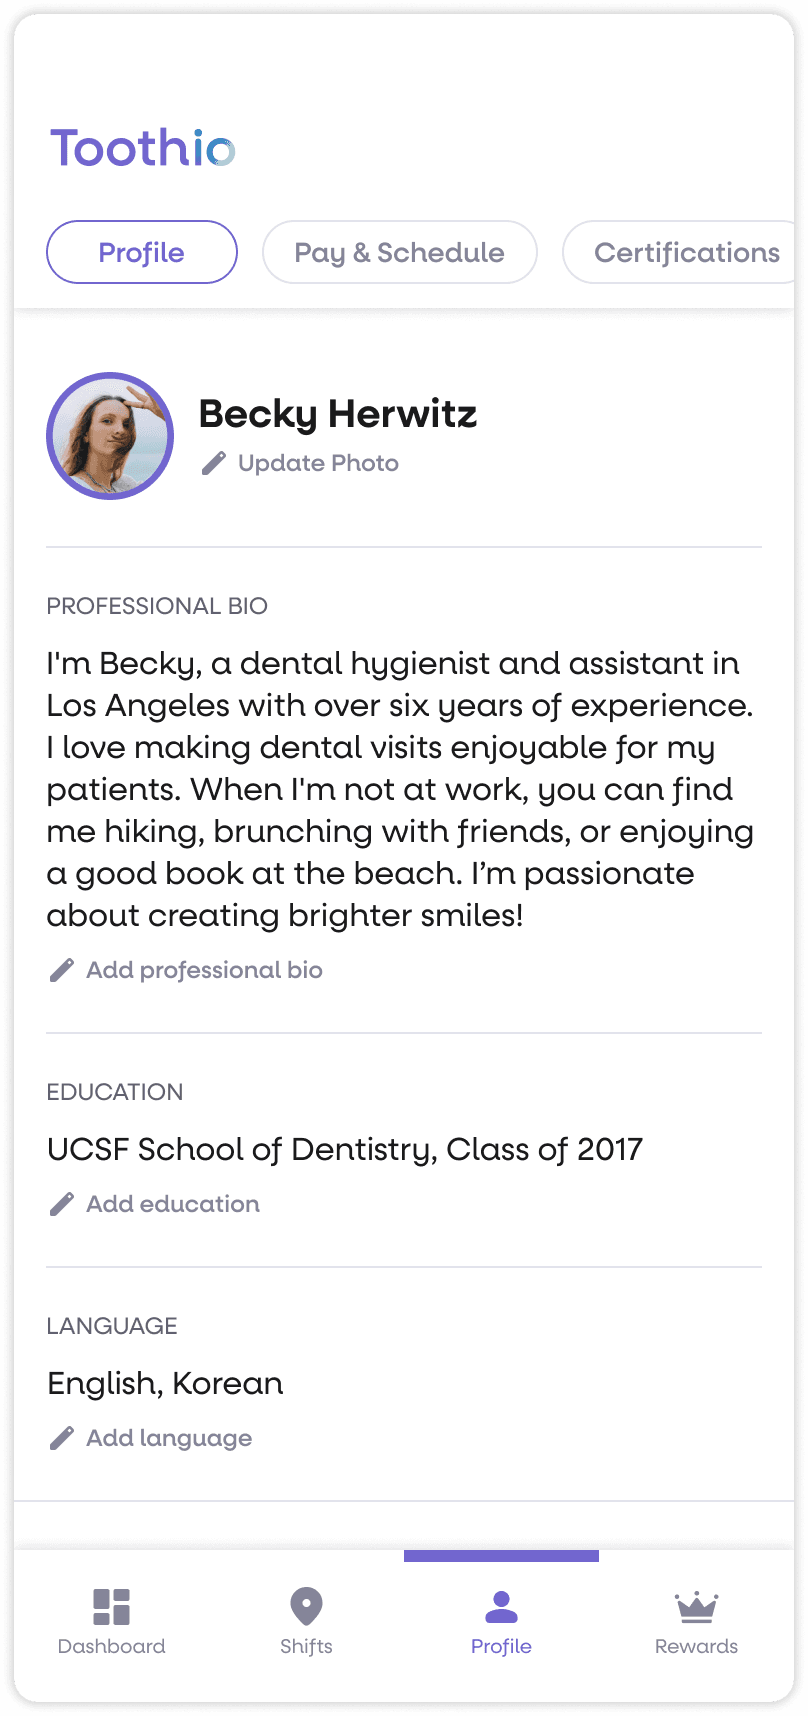Image resolution: width=808 pixels, height=1716 pixels.
Task: Tap the Shifts location pin icon
Action: click(x=306, y=1606)
